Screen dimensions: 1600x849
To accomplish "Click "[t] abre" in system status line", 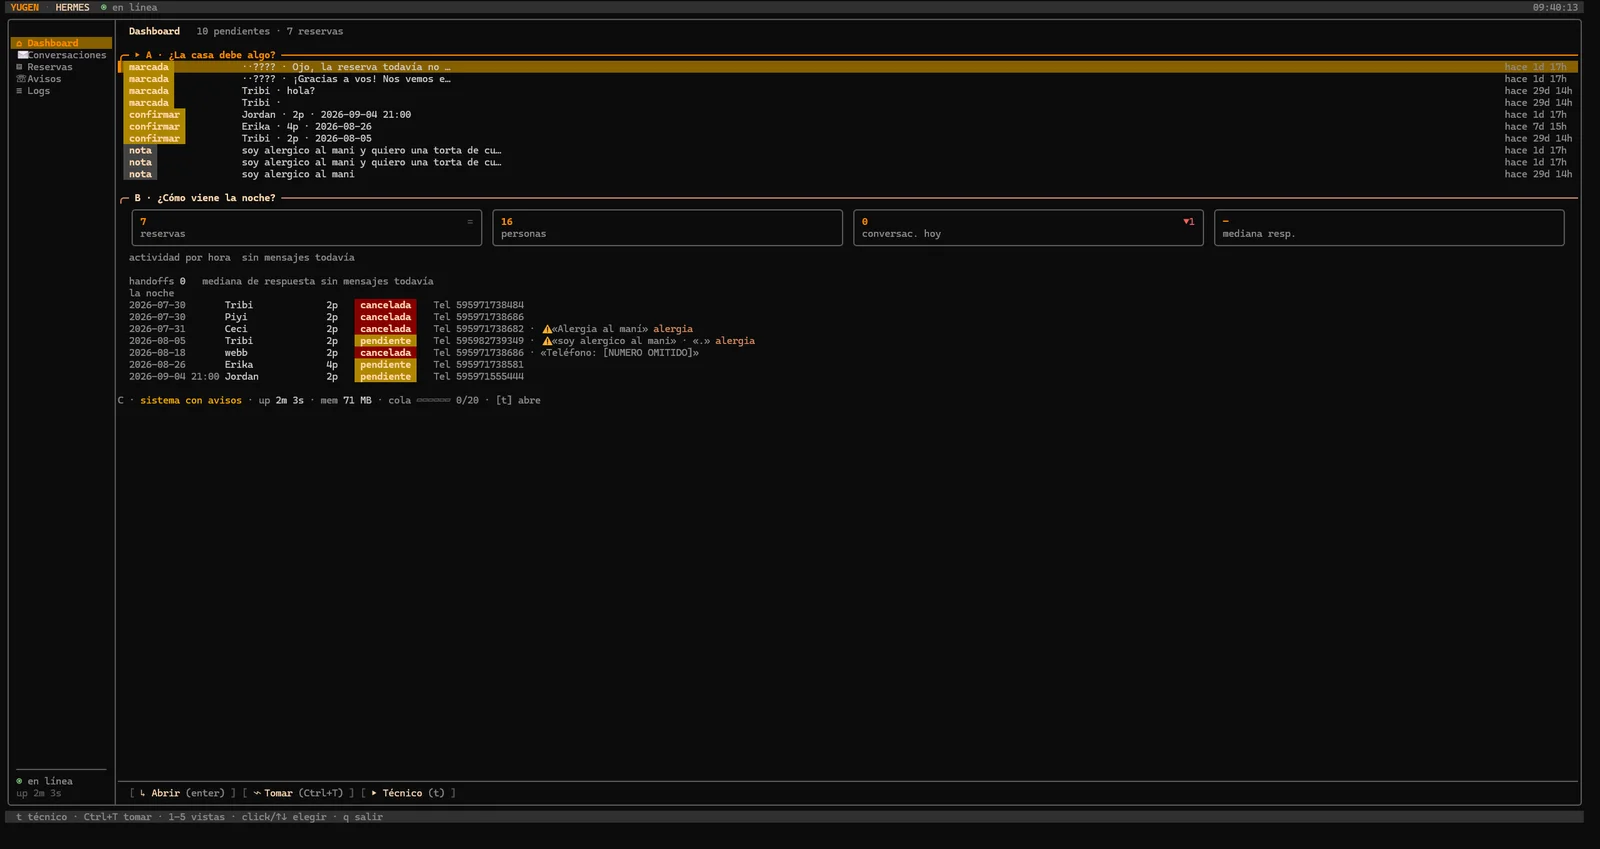I will pos(518,400).
